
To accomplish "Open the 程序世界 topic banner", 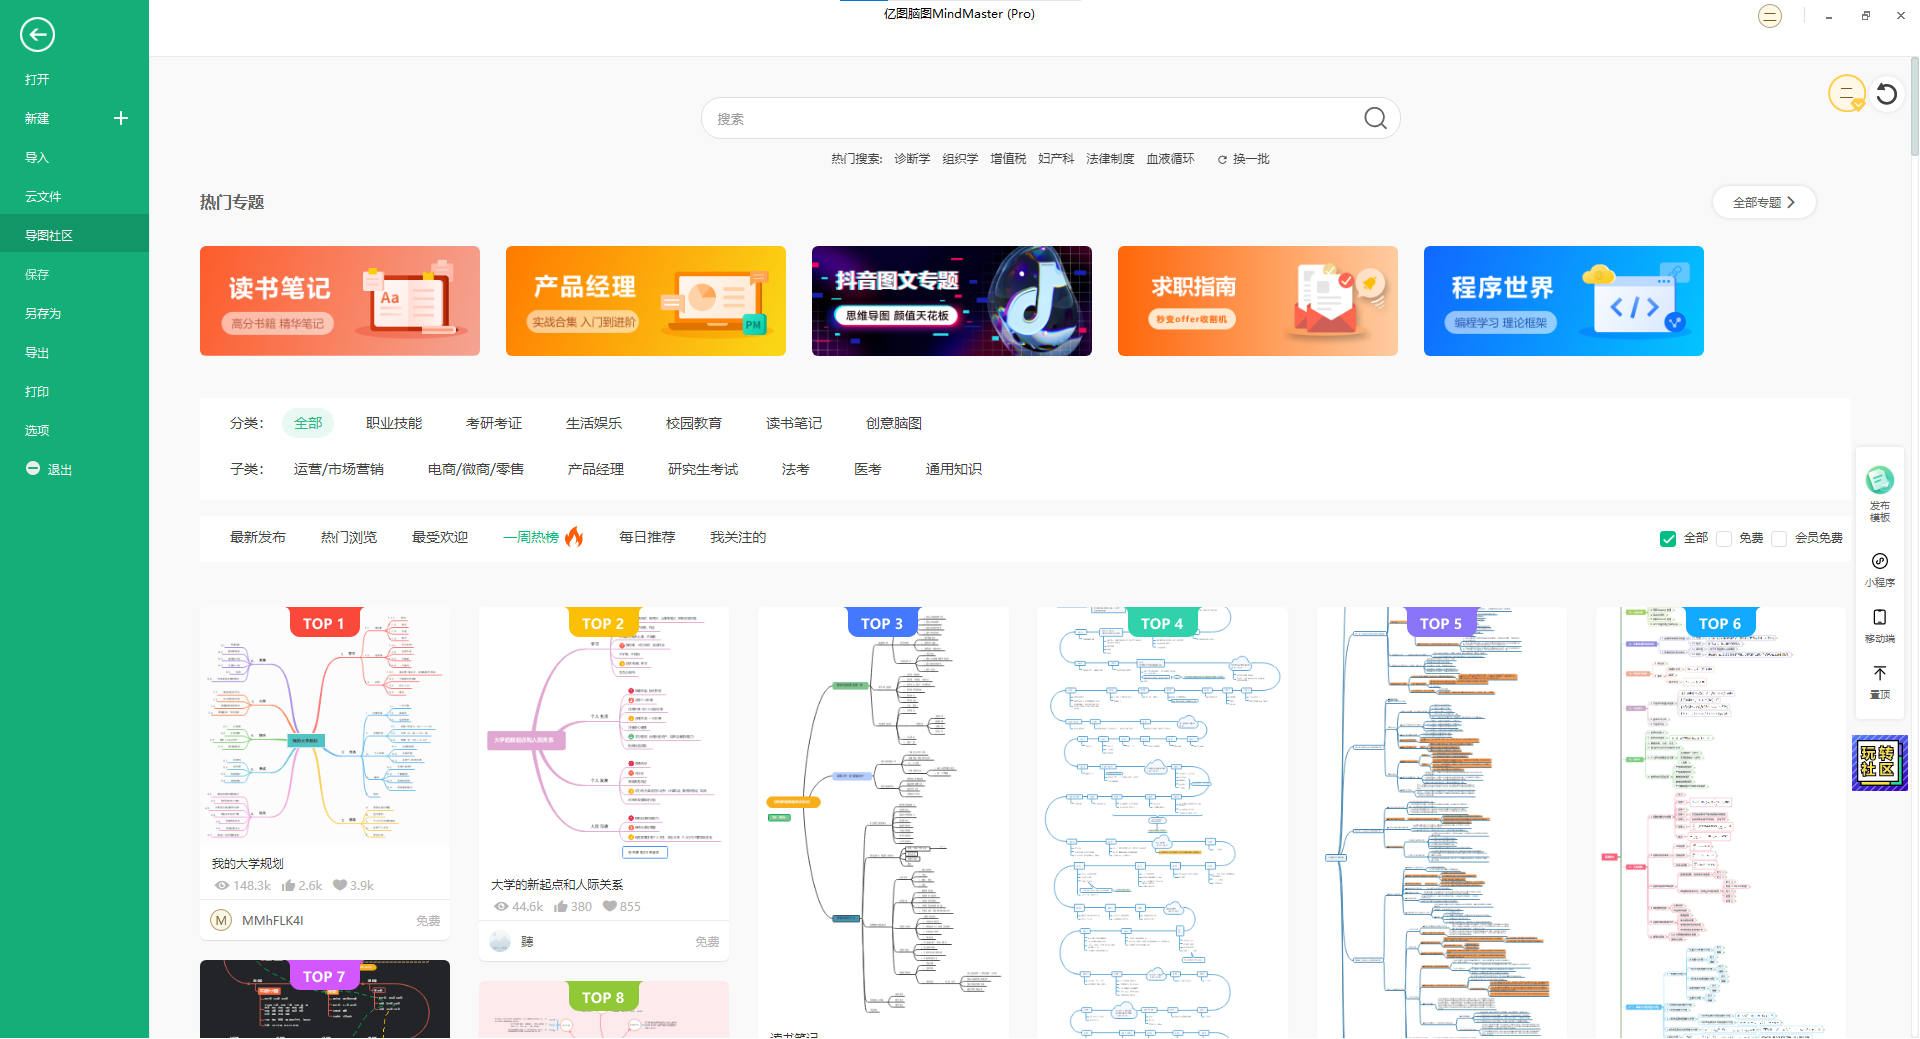I will click(x=1564, y=301).
